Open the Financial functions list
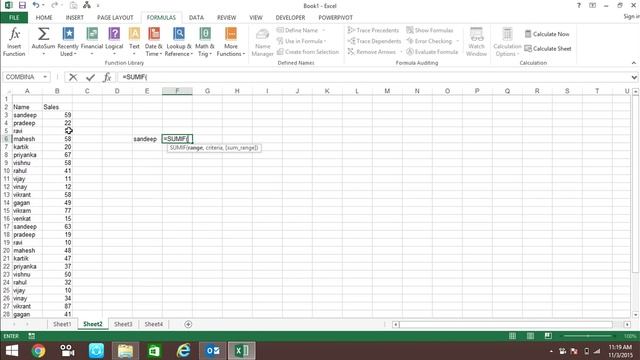This screenshot has width=640, height=360. pyautogui.click(x=92, y=42)
